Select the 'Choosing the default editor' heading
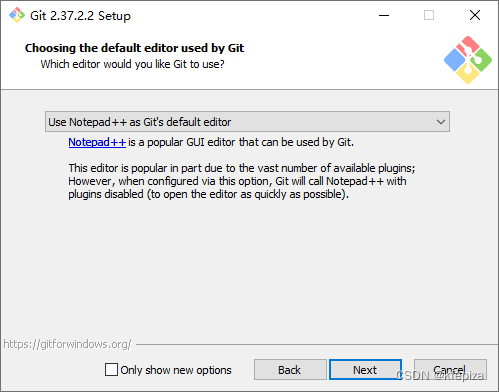Screen dimensions: 499x392 click(x=134, y=48)
